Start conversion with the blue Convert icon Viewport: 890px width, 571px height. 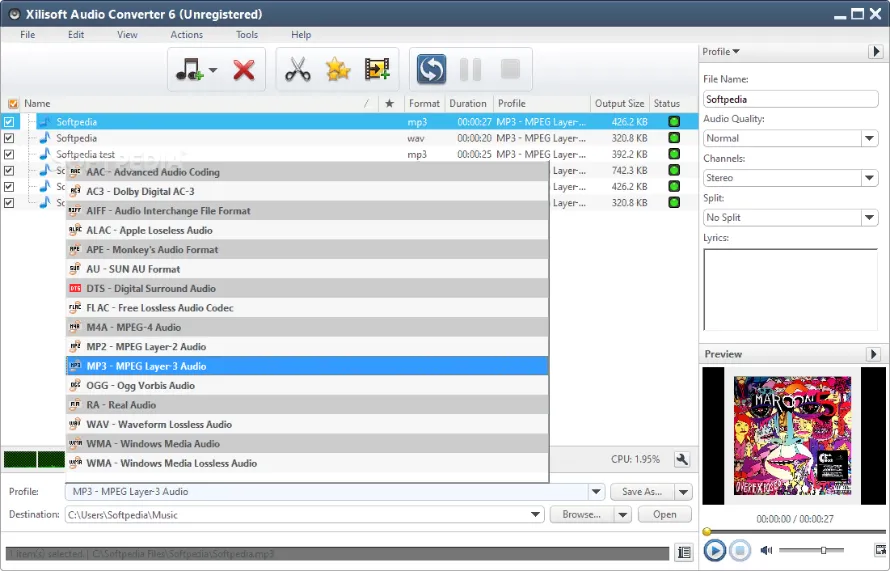[x=431, y=70]
